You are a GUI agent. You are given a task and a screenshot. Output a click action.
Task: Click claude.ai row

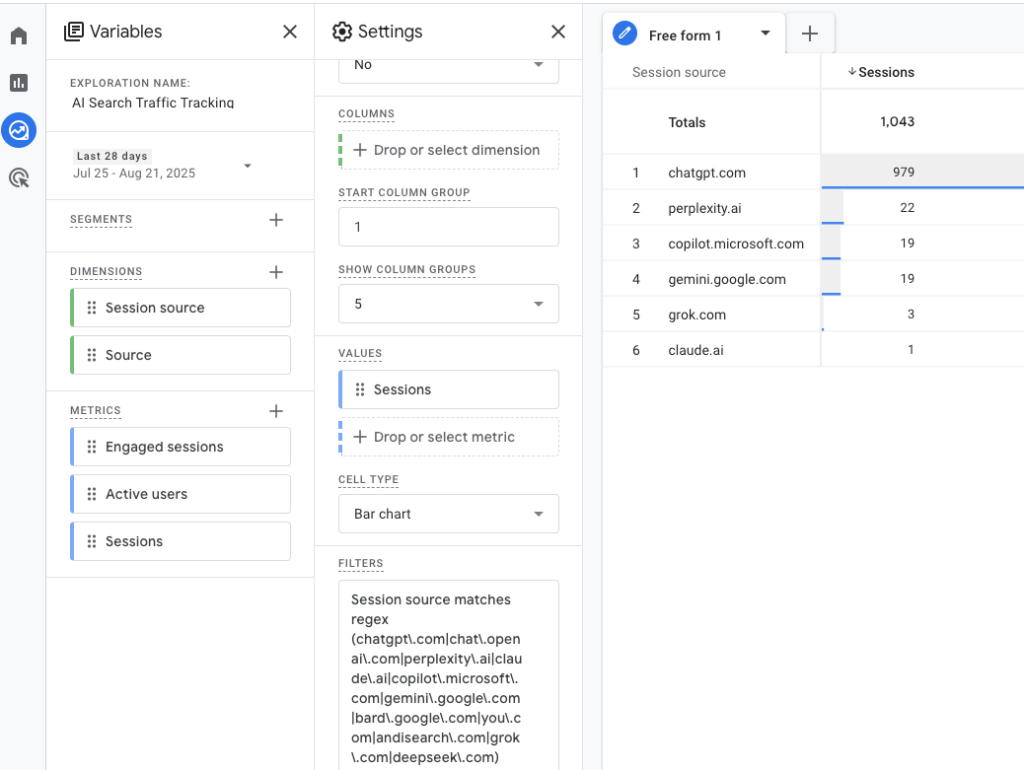813,350
